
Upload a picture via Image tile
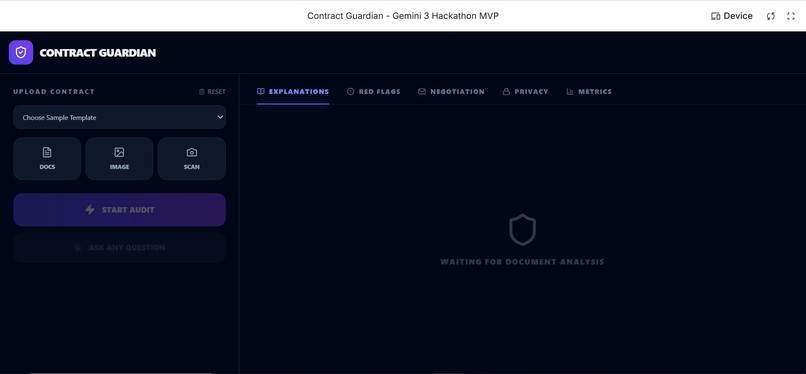(119, 158)
